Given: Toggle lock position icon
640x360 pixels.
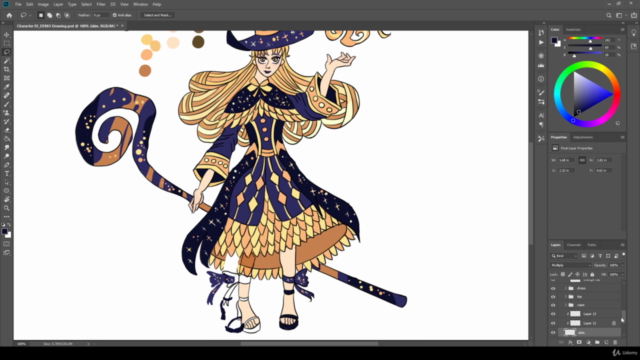Looking at the screenshot, I should [578, 274].
